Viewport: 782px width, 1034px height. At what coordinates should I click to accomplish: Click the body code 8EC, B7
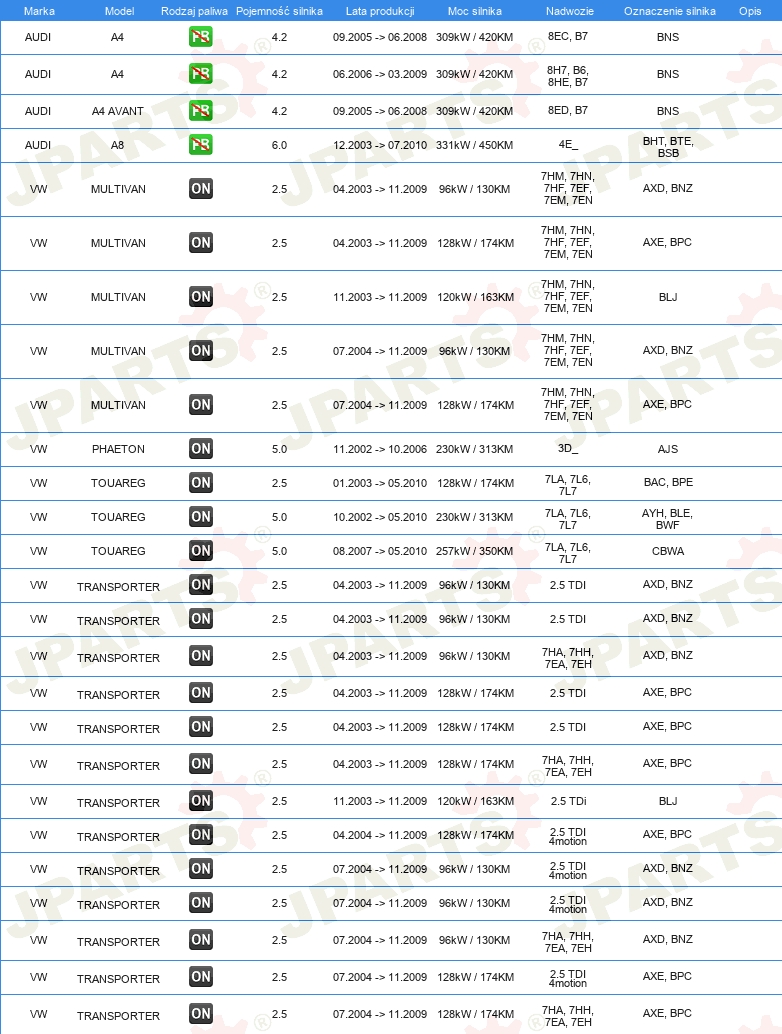tap(568, 36)
